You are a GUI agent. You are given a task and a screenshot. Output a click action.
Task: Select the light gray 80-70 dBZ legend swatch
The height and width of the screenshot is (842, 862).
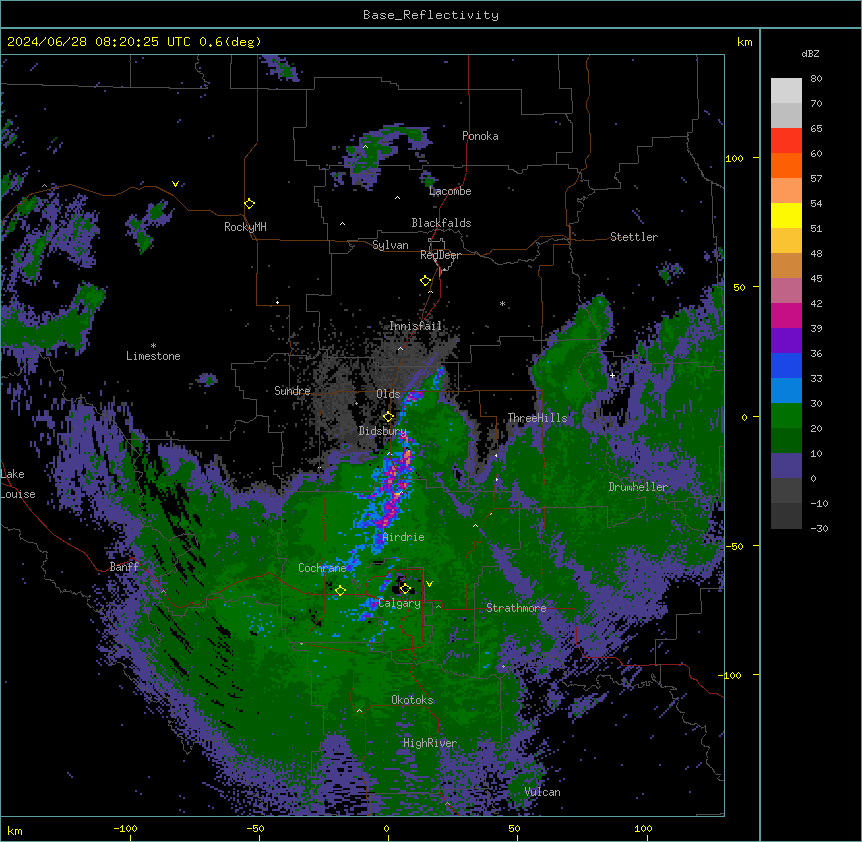tap(786, 91)
